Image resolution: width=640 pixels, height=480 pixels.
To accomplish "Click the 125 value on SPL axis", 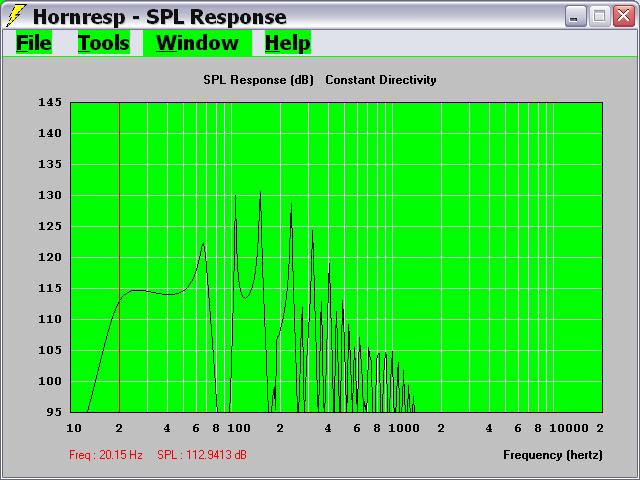I will pos(50,226).
